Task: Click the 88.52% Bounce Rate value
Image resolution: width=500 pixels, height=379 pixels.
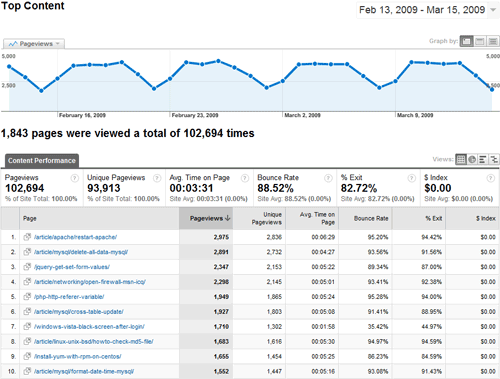Action: [275, 188]
